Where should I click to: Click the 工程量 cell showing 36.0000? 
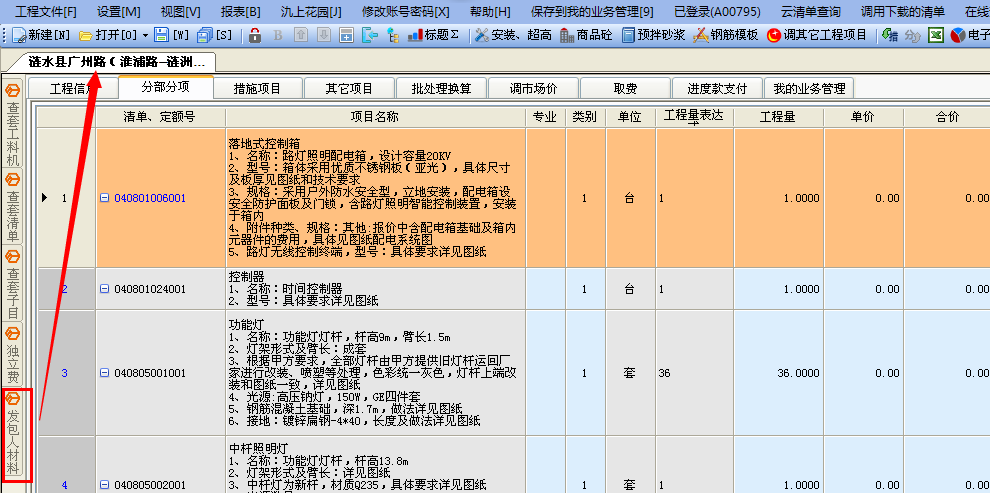click(778, 374)
